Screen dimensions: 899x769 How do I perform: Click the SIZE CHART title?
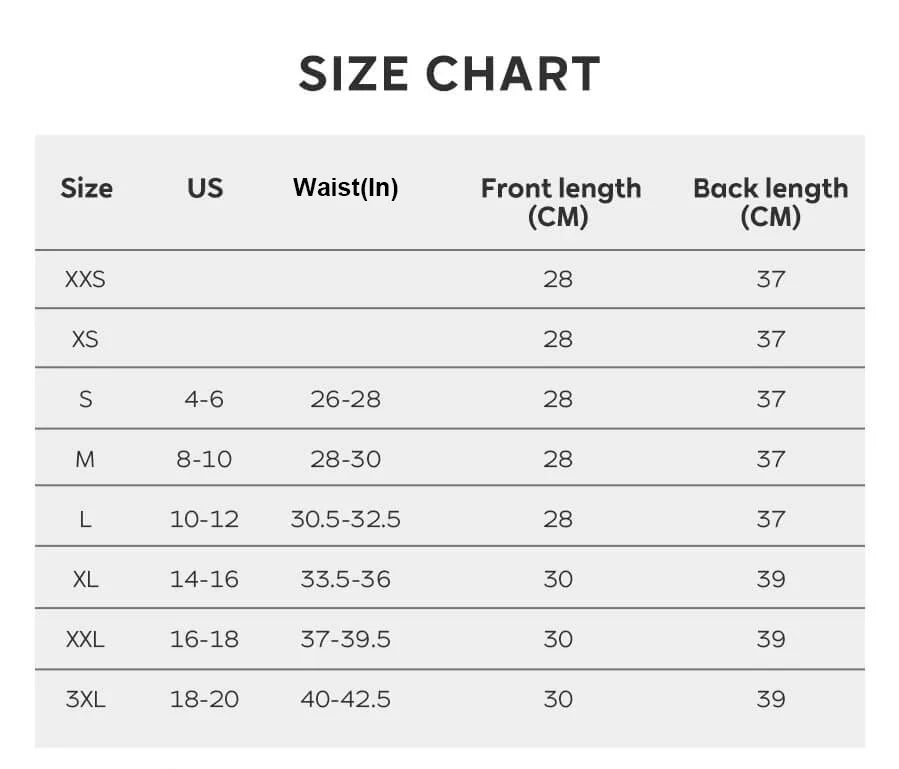click(449, 74)
